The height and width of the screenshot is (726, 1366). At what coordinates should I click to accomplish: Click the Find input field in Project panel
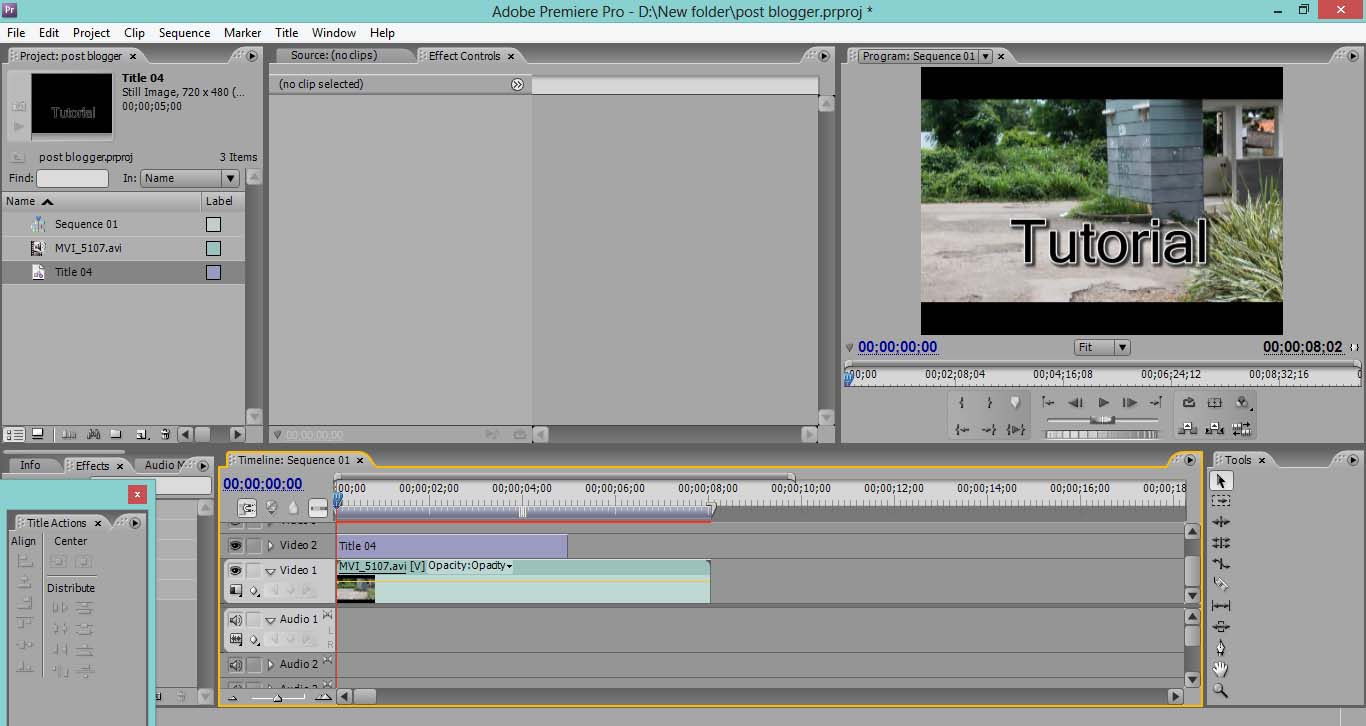(72, 178)
